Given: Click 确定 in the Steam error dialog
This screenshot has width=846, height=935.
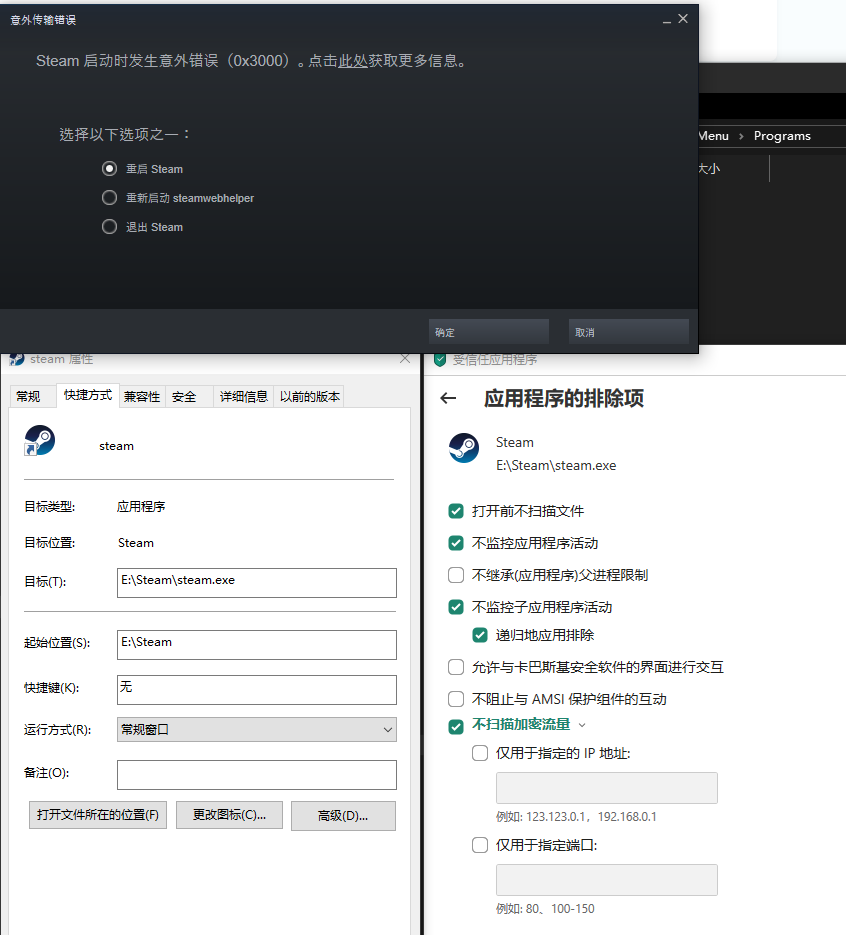Looking at the screenshot, I should tap(488, 332).
